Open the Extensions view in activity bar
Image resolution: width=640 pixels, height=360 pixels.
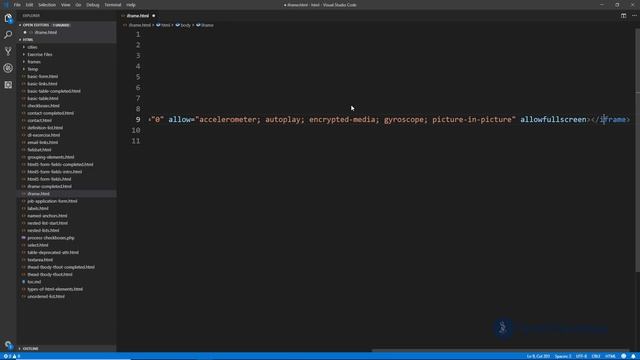(8, 85)
